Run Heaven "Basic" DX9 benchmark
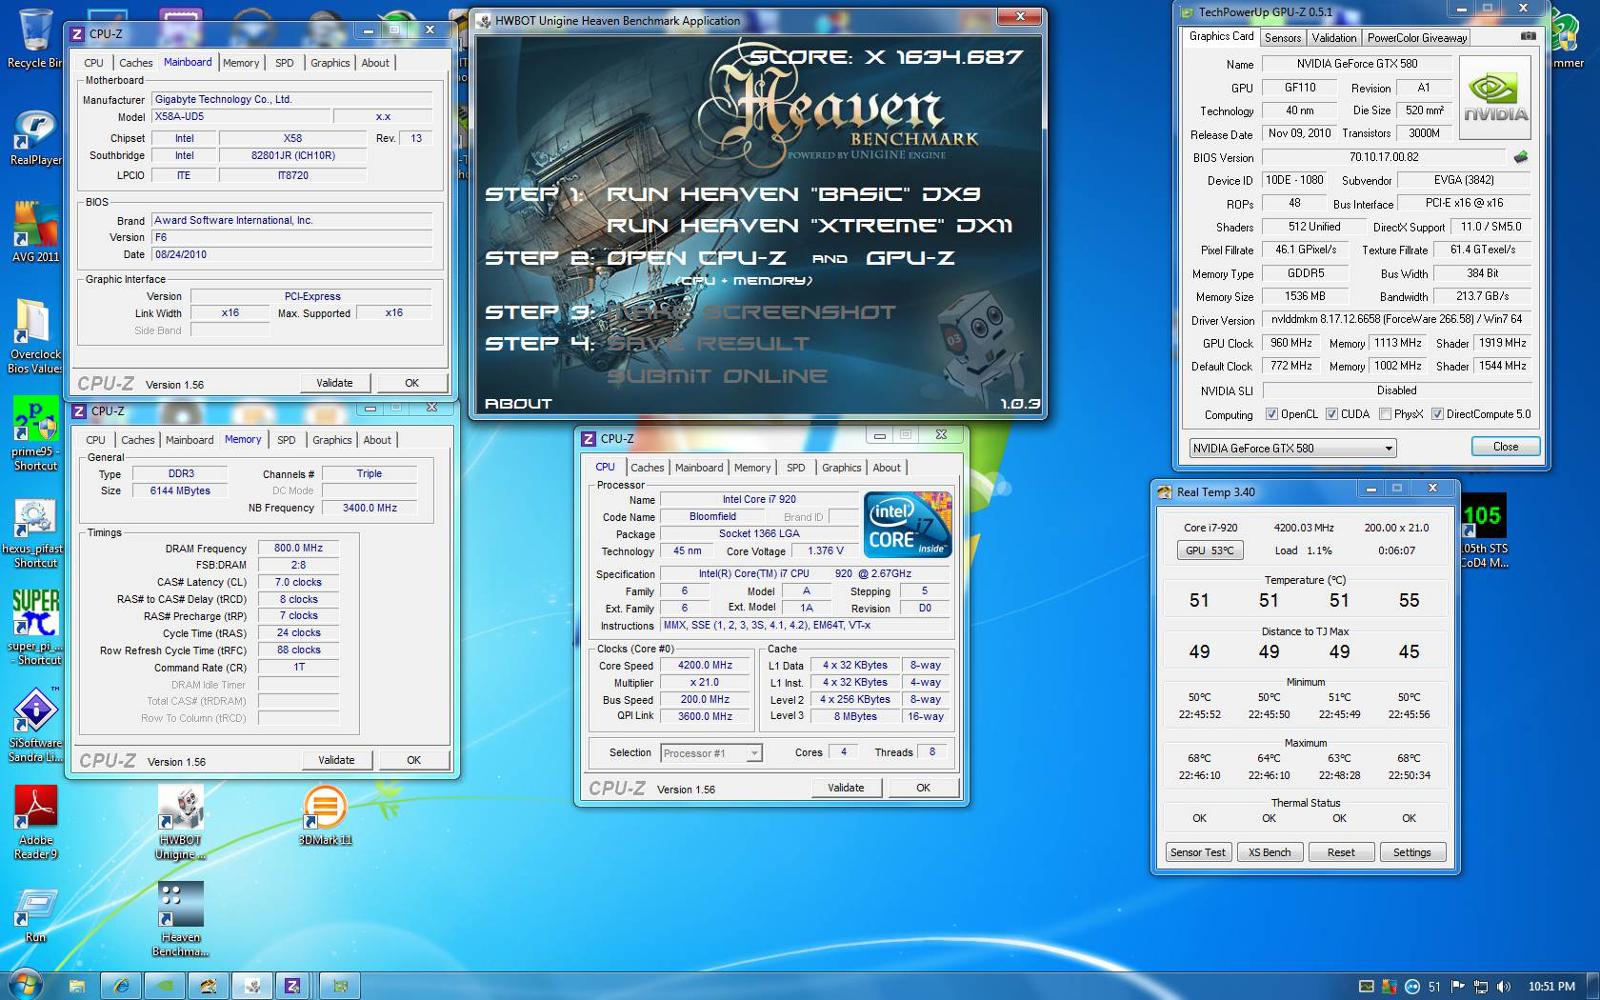The height and width of the screenshot is (1000, 1600). pyautogui.click(x=793, y=194)
